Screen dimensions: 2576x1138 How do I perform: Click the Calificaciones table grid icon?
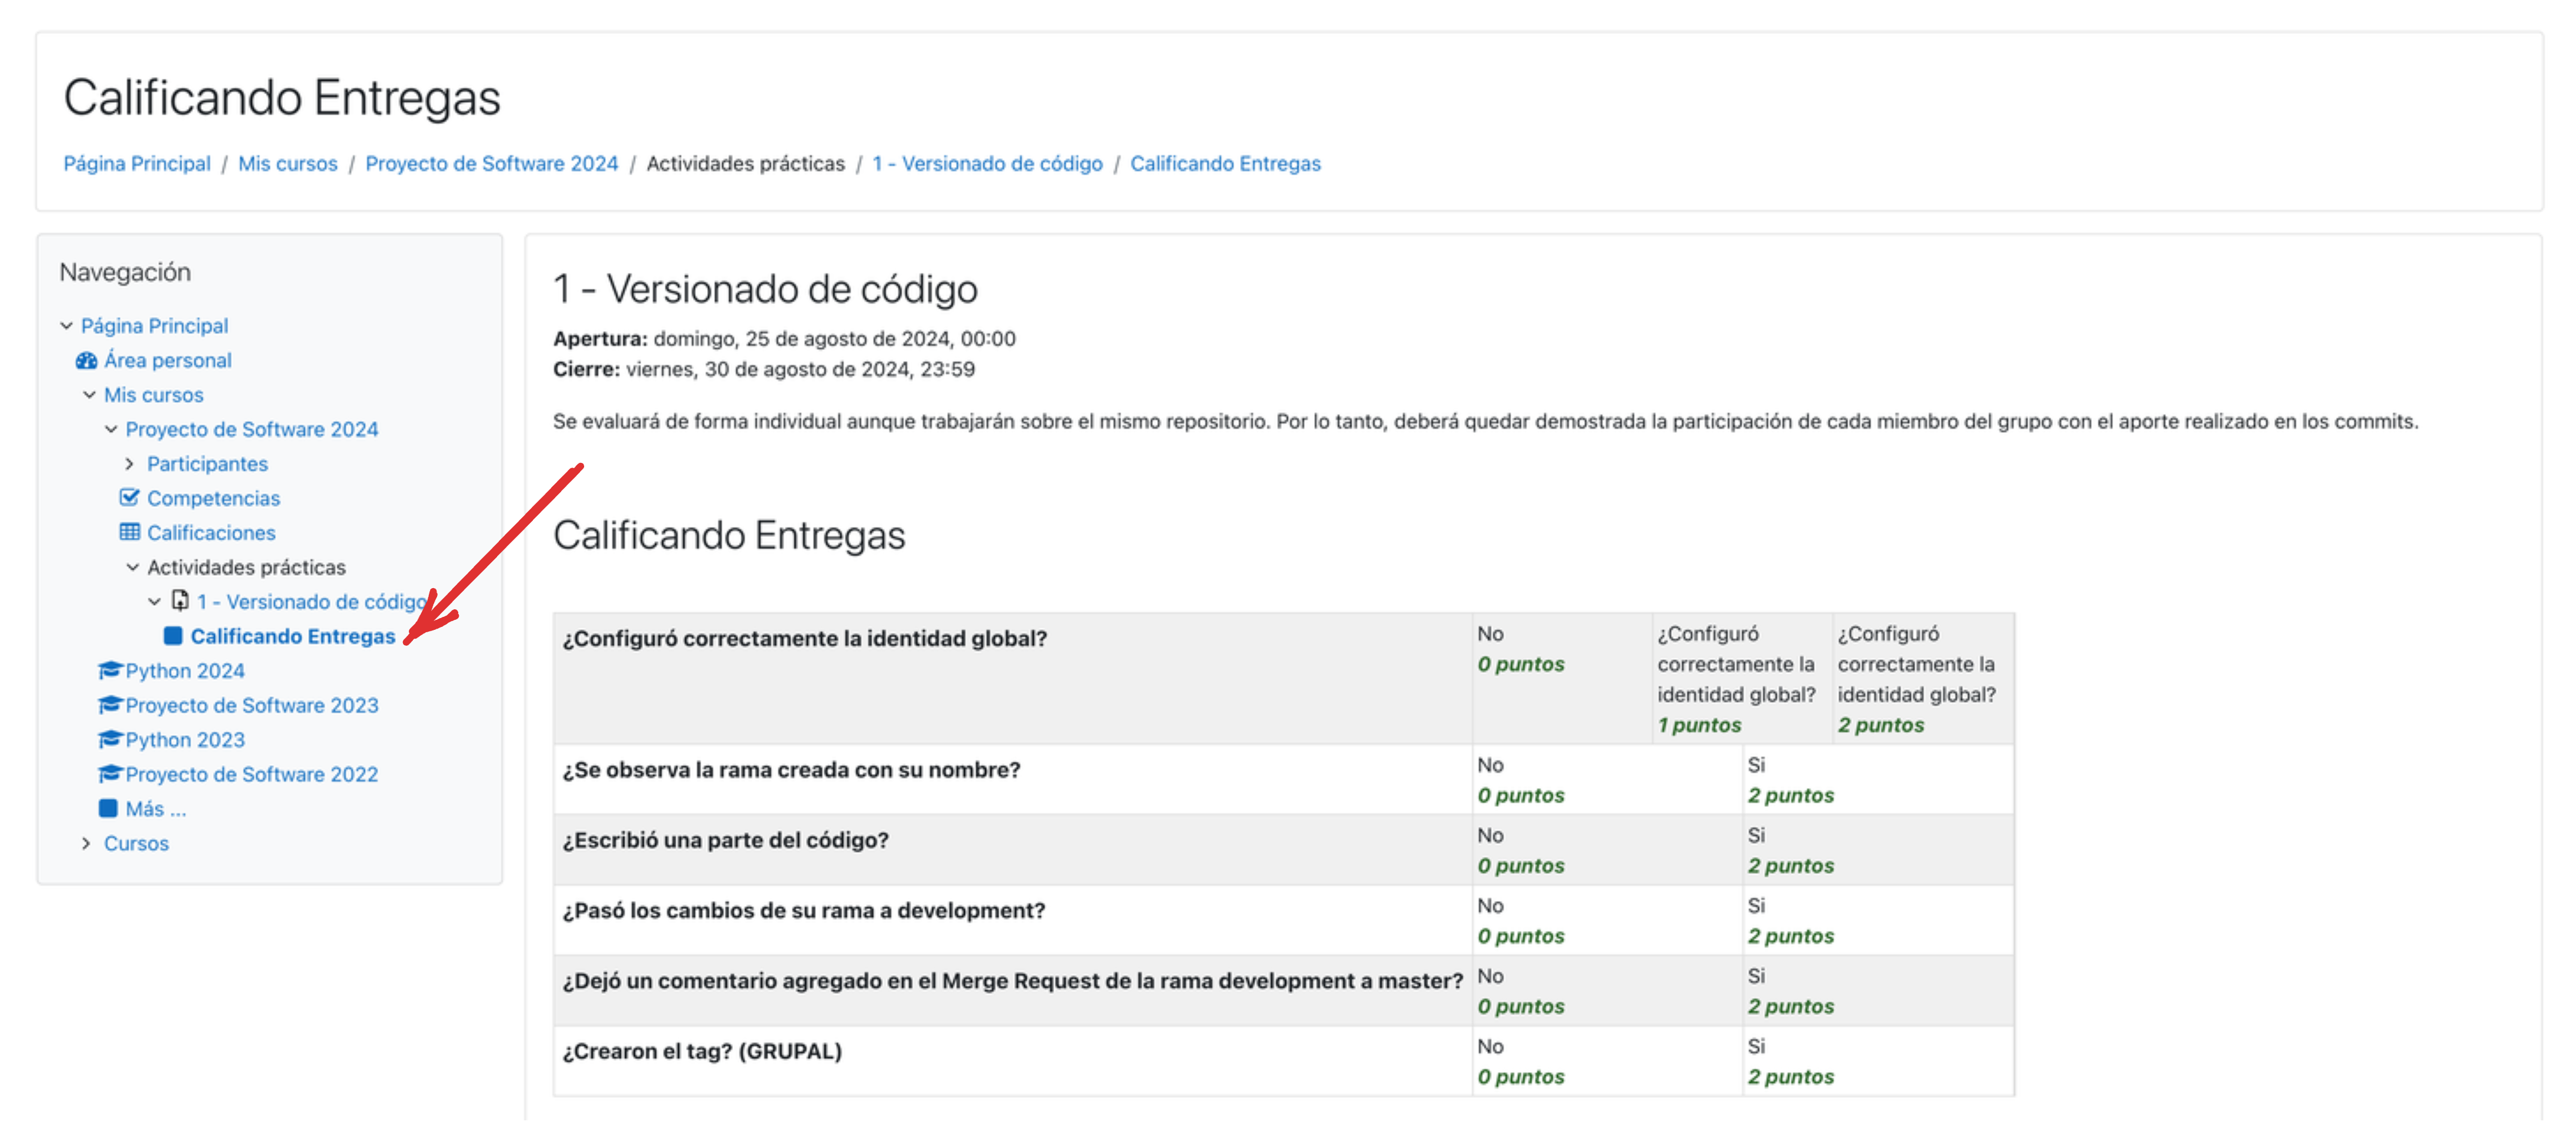(x=130, y=532)
